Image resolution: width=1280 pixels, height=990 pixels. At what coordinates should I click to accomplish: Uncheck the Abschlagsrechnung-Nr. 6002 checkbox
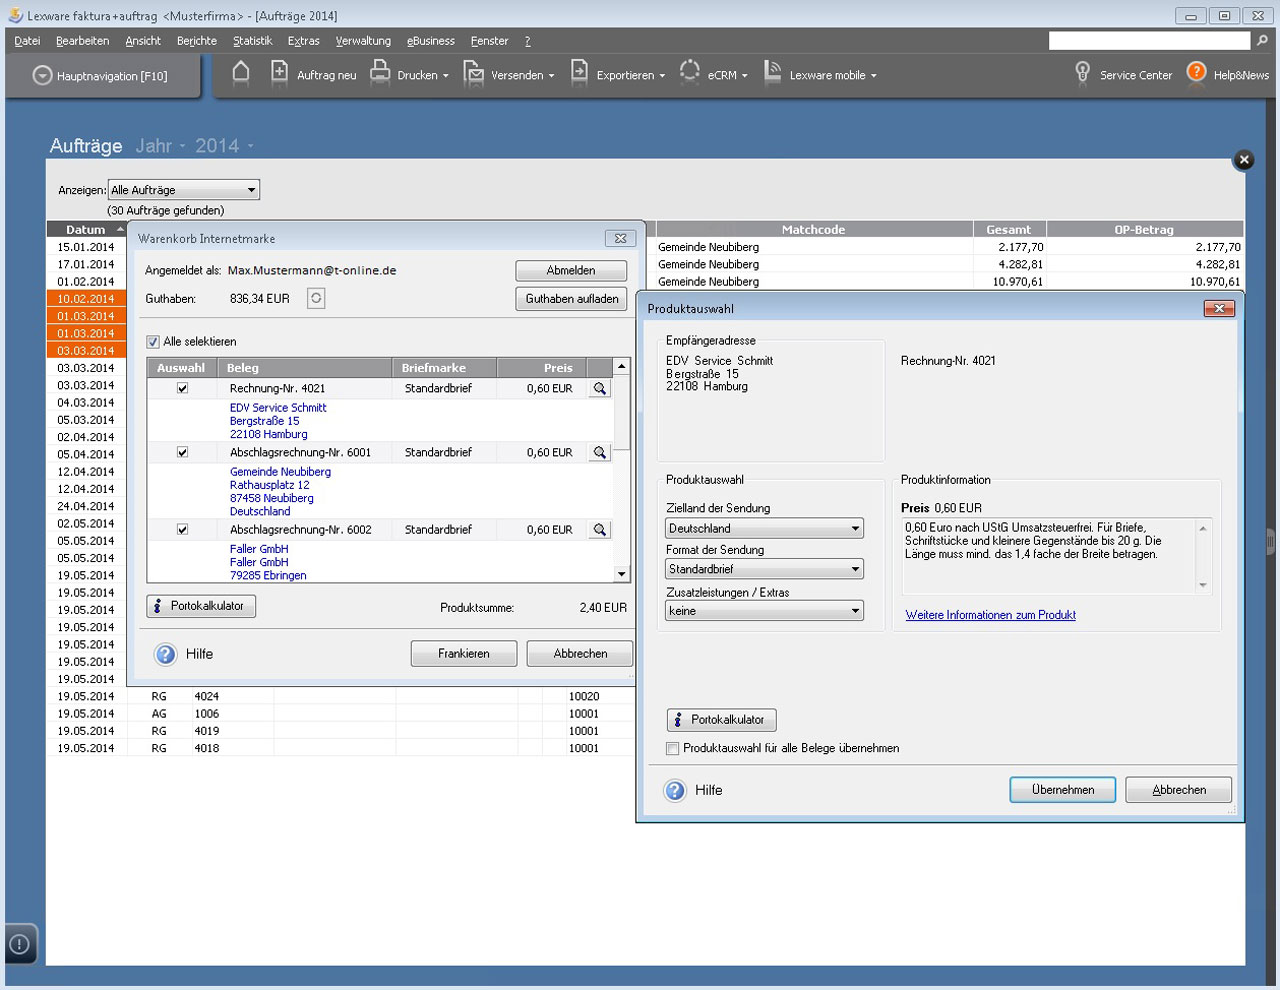point(182,529)
